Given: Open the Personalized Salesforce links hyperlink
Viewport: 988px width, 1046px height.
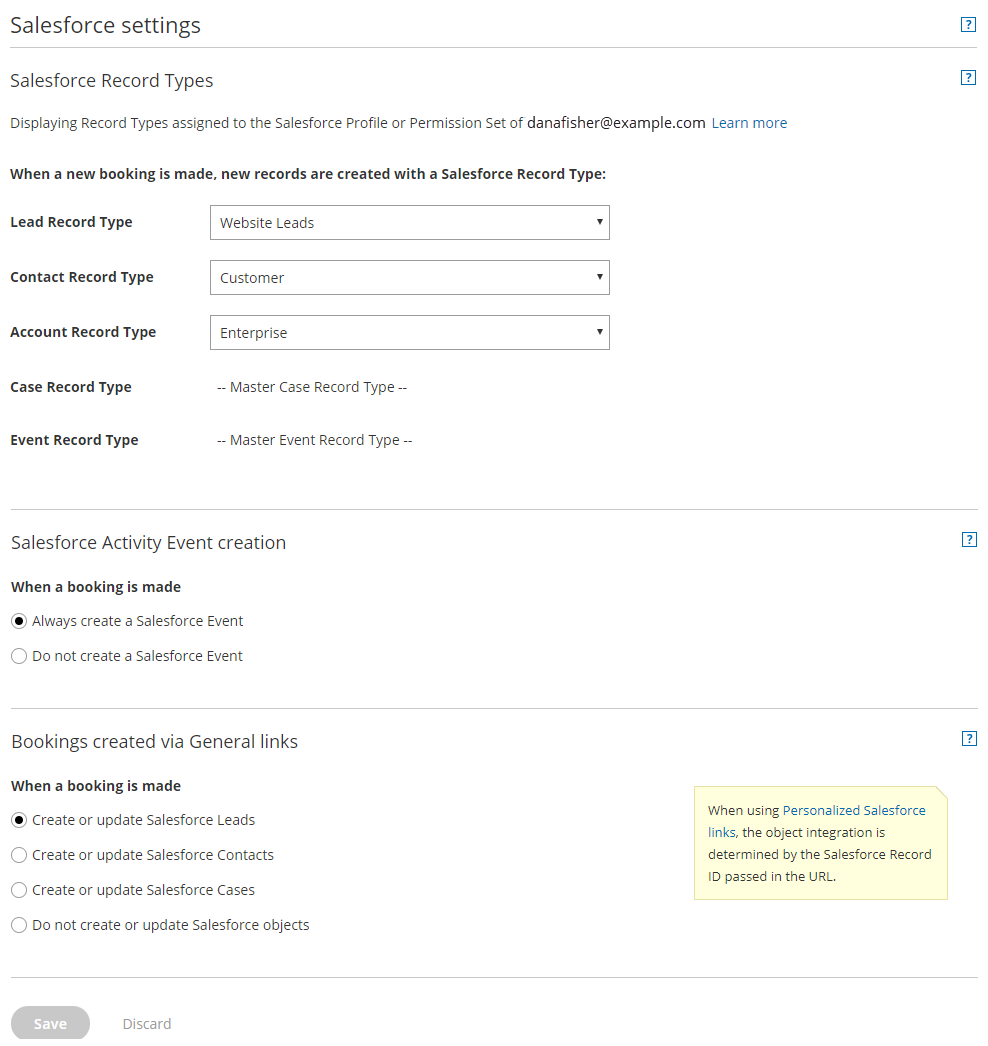Looking at the screenshot, I should (x=853, y=811).
